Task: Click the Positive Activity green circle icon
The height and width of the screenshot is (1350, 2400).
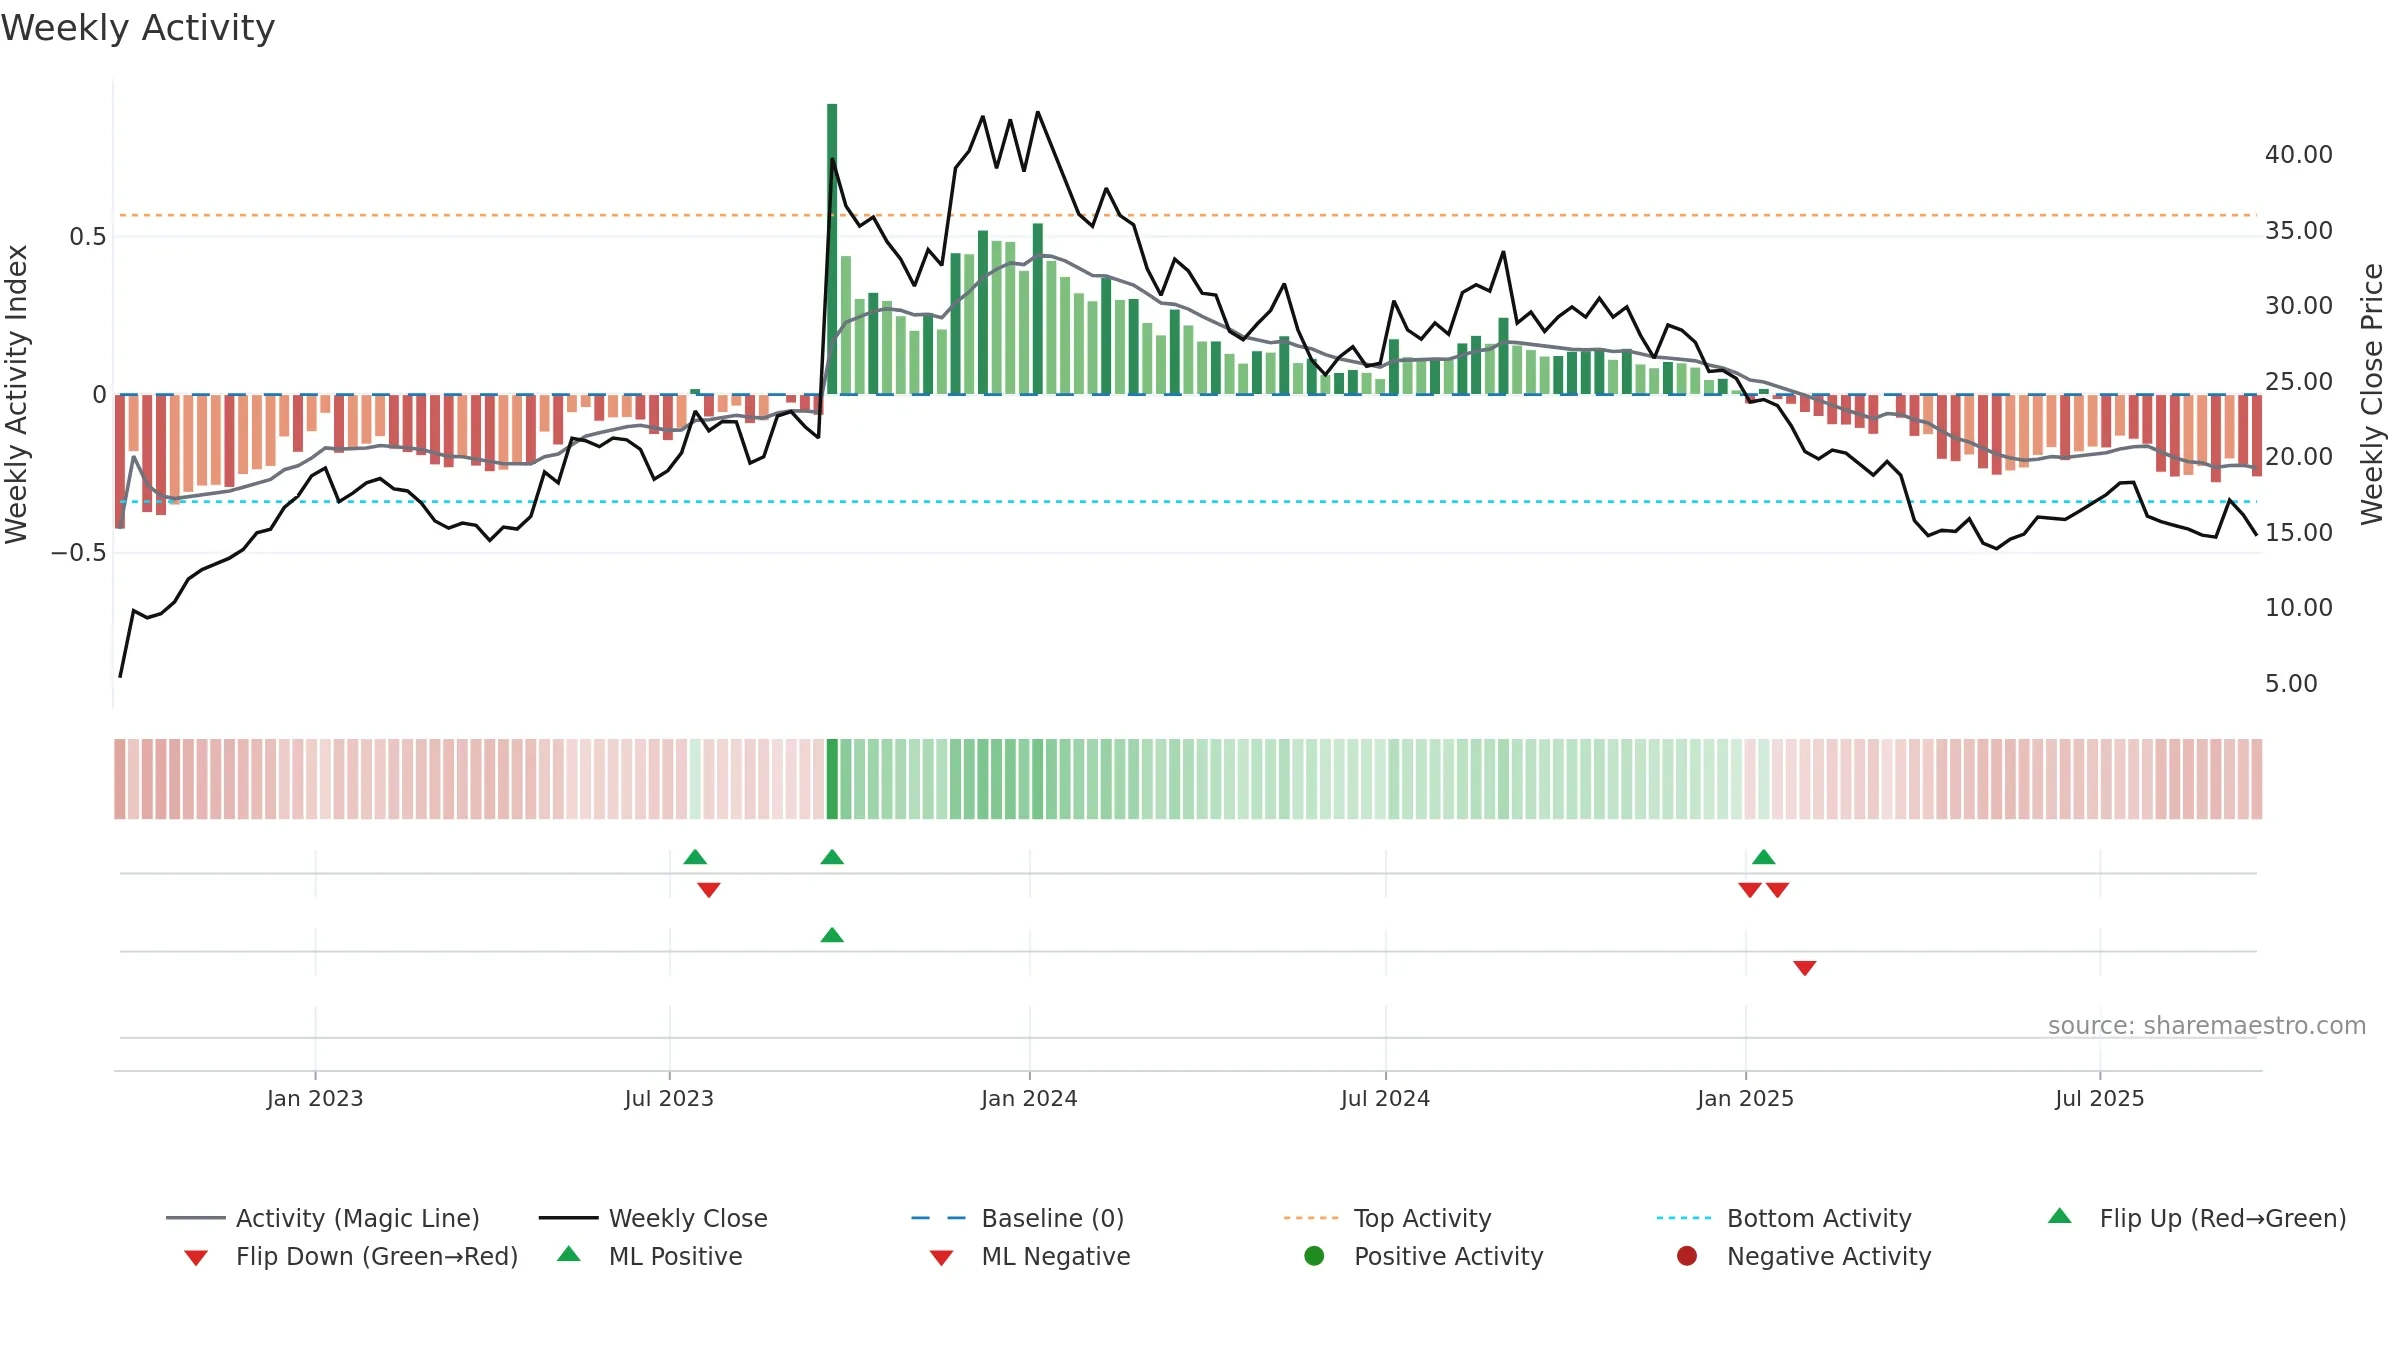Action: click(x=1314, y=1256)
